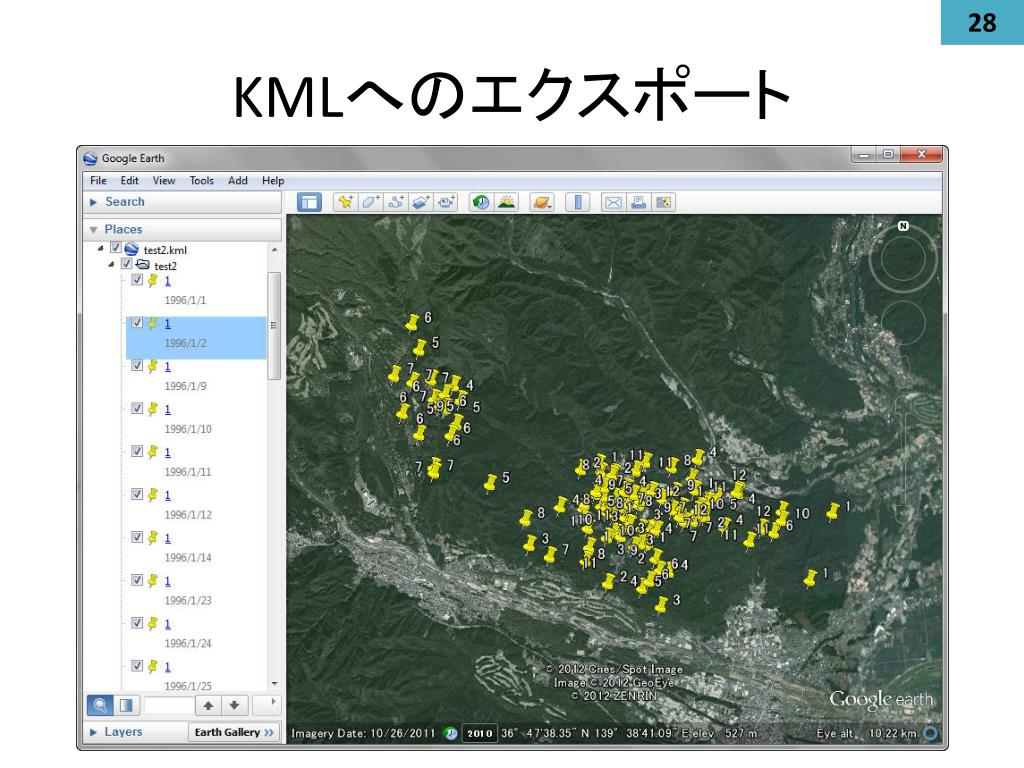Select the 1996/1/14 date text
The image size is (1024, 768).
pos(188,558)
